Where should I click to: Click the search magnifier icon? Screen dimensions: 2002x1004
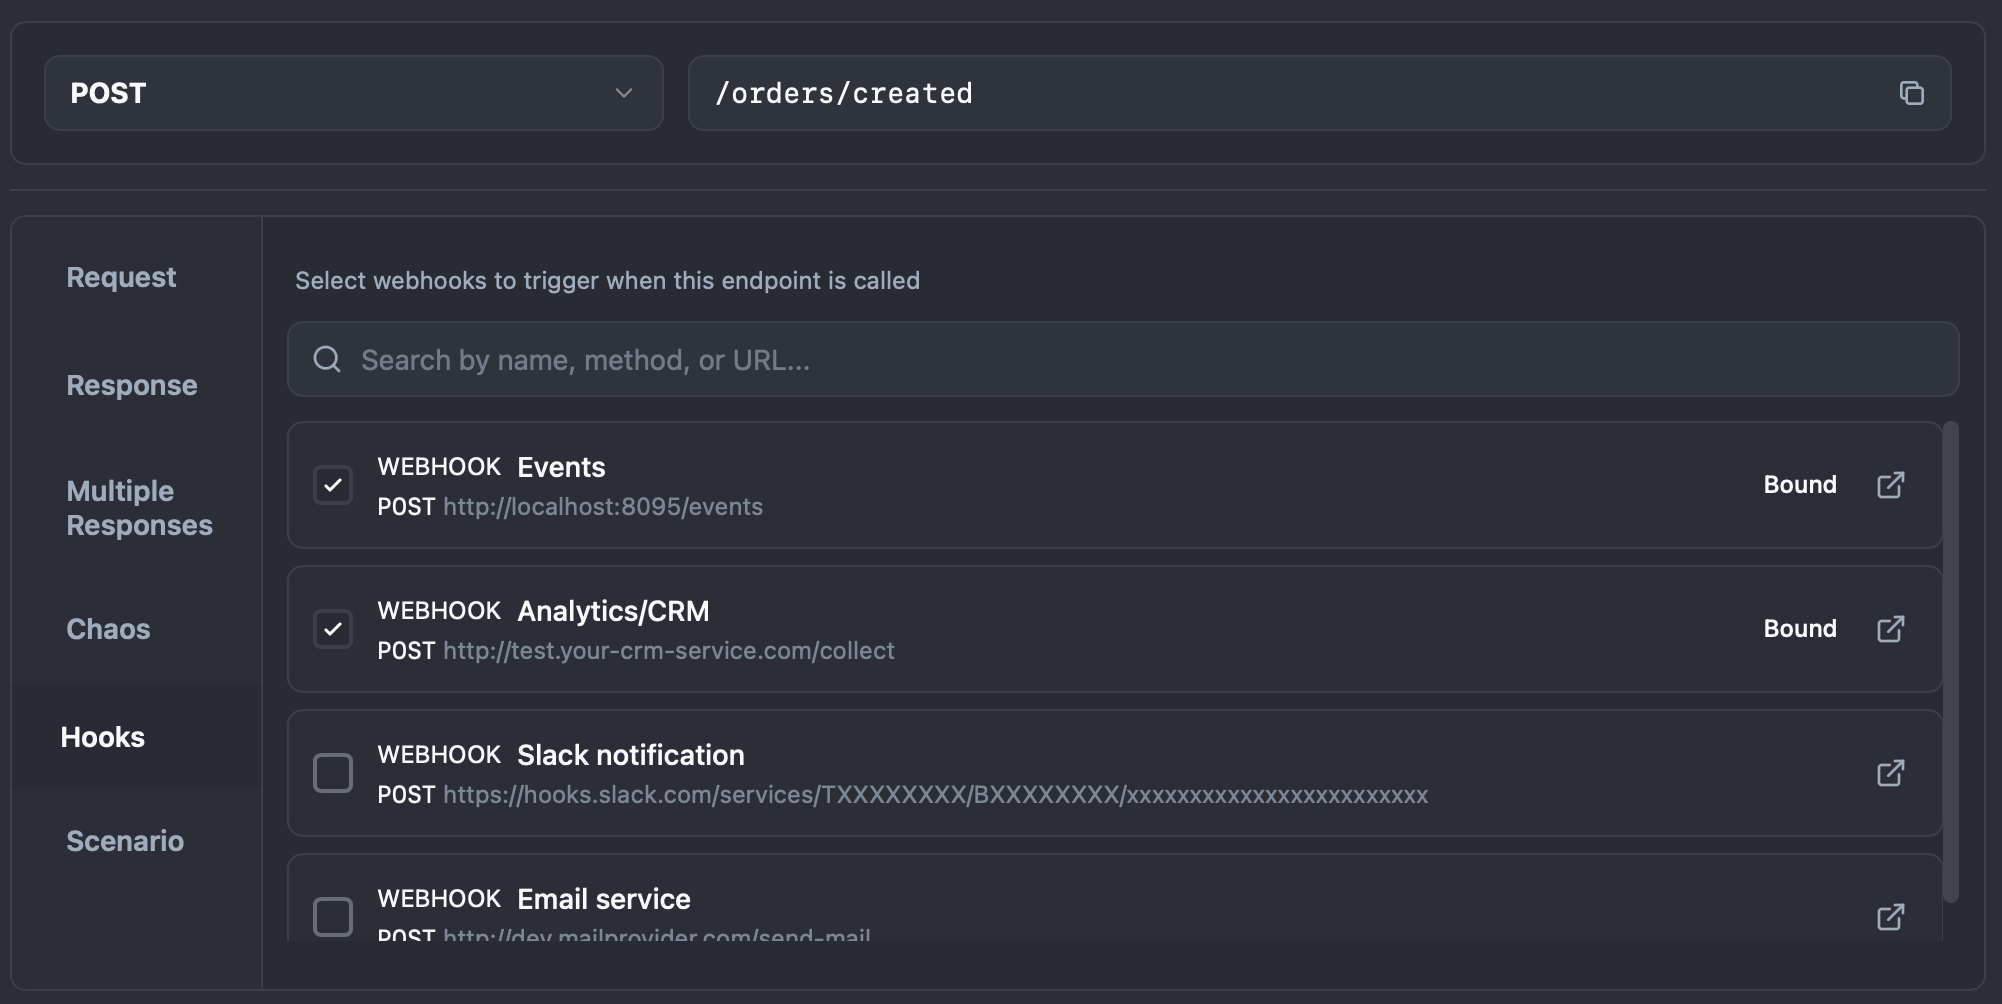pyautogui.click(x=327, y=359)
